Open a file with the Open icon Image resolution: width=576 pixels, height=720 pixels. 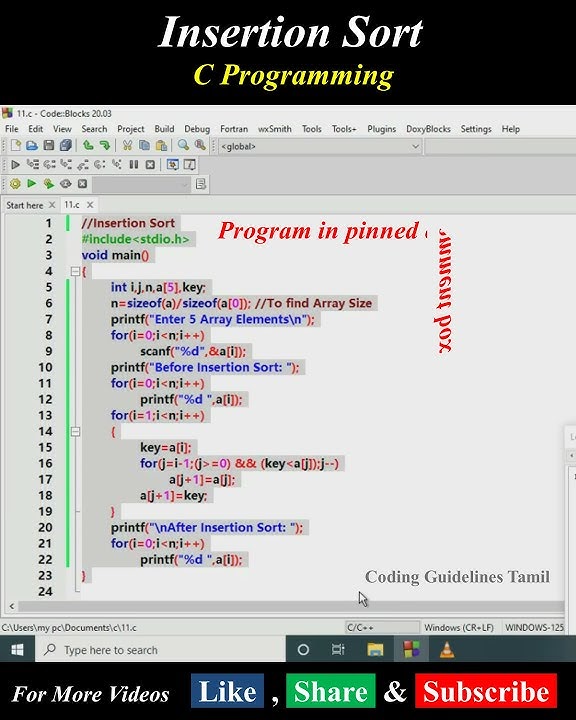tap(32, 146)
